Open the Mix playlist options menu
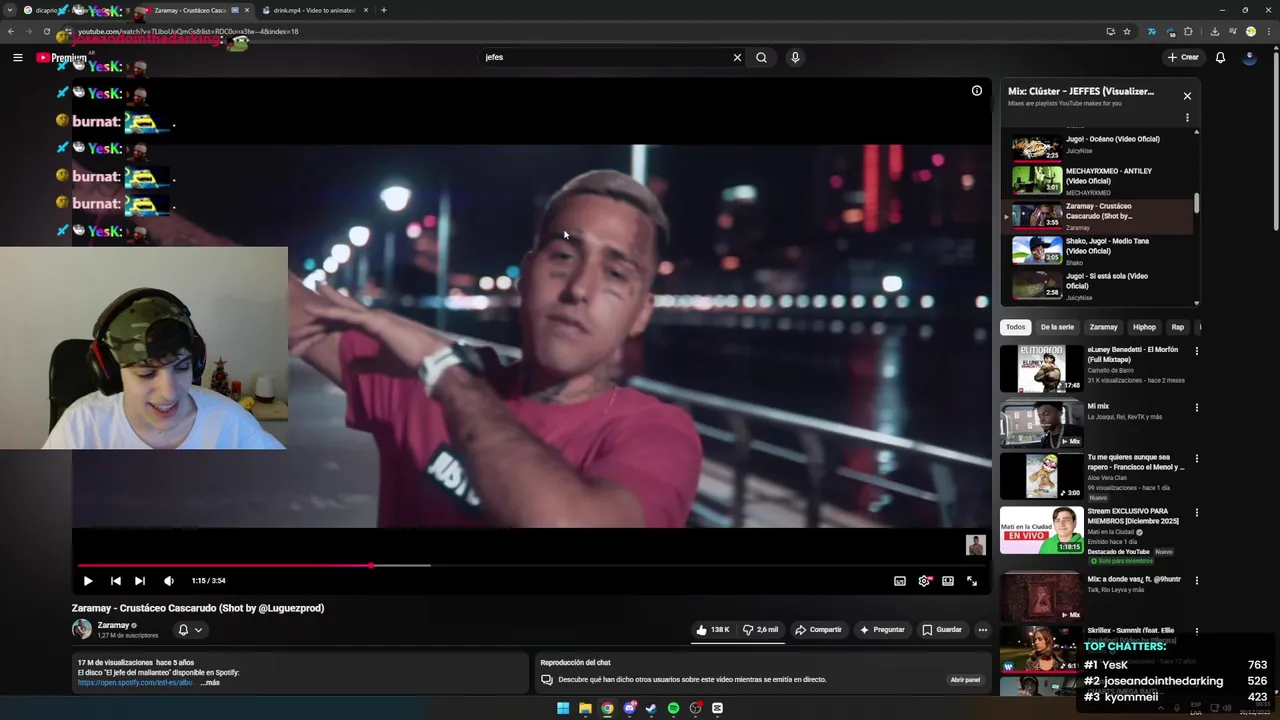Viewport: 1280px width, 720px height. (x=1187, y=118)
